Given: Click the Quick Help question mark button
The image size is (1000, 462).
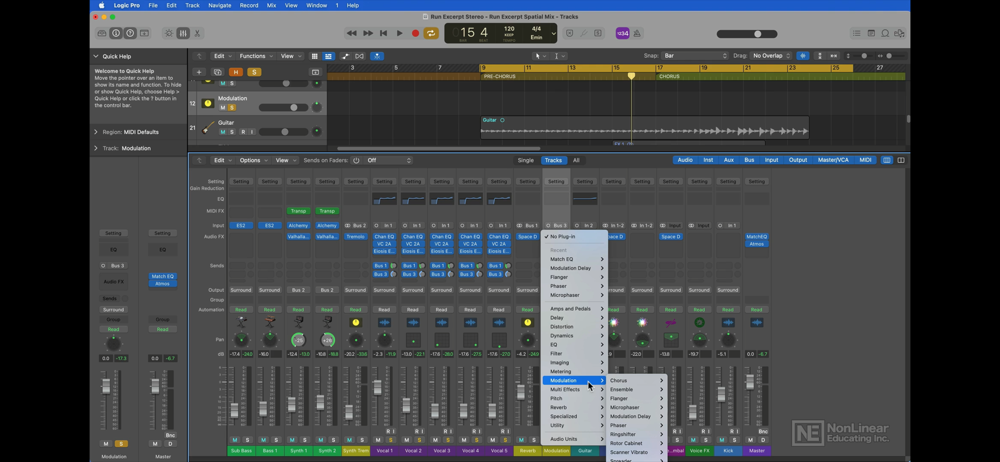Looking at the screenshot, I should point(130,33).
